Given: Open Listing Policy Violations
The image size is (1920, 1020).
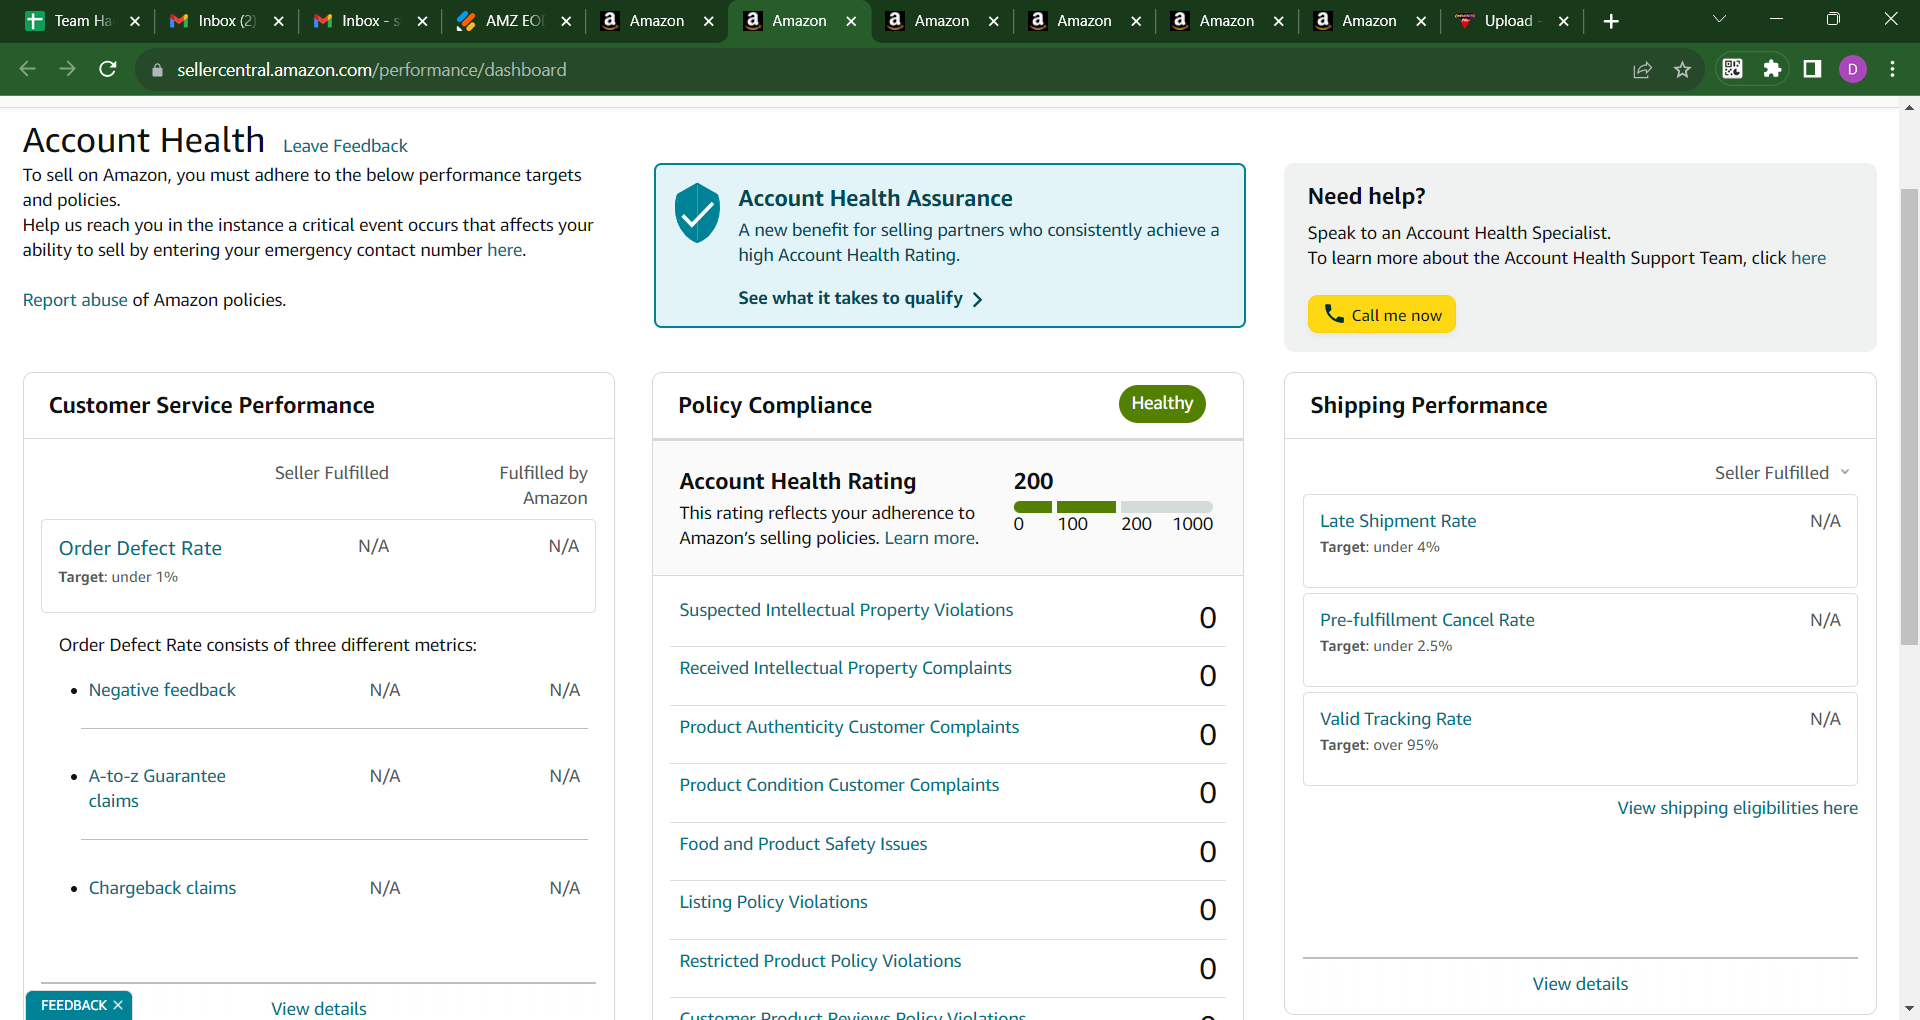Looking at the screenshot, I should click(773, 902).
